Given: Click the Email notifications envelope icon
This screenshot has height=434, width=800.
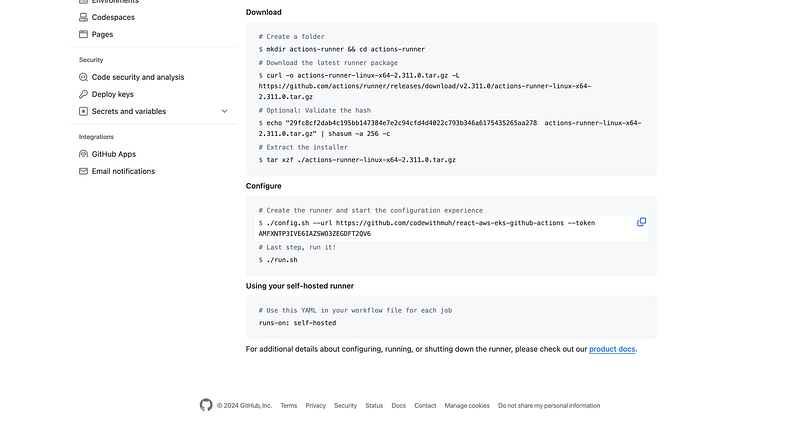Looking at the screenshot, I should [x=84, y=171].
